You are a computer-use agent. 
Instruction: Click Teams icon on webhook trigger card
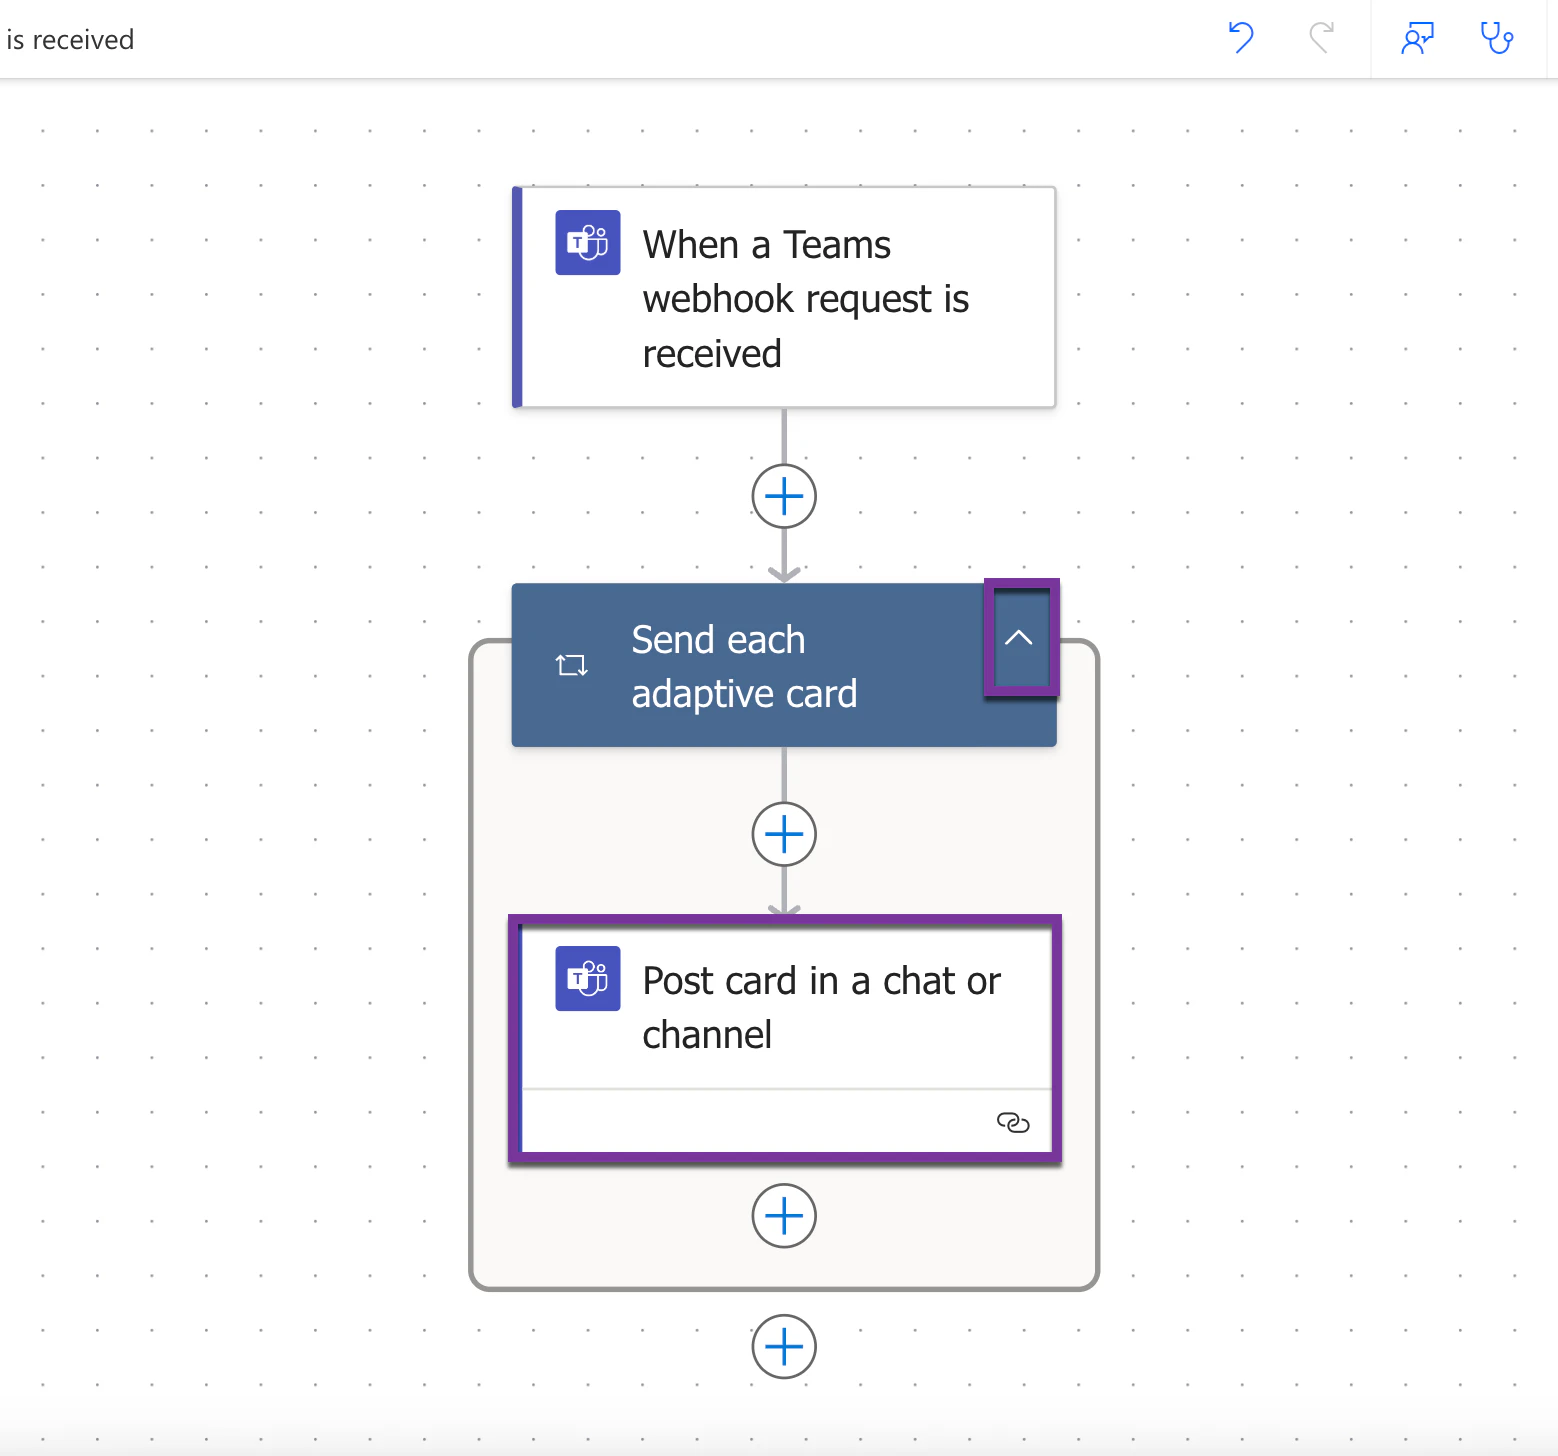(x=588, y=242)
